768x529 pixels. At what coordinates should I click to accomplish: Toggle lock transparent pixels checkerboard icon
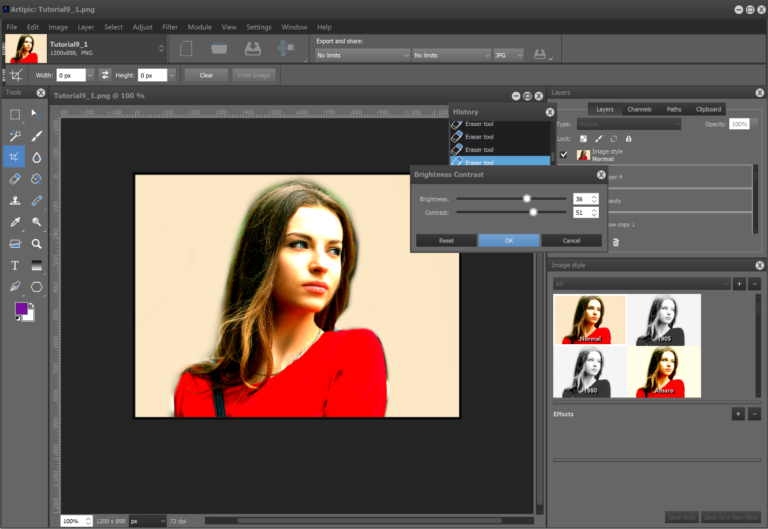tap(583, 138)
